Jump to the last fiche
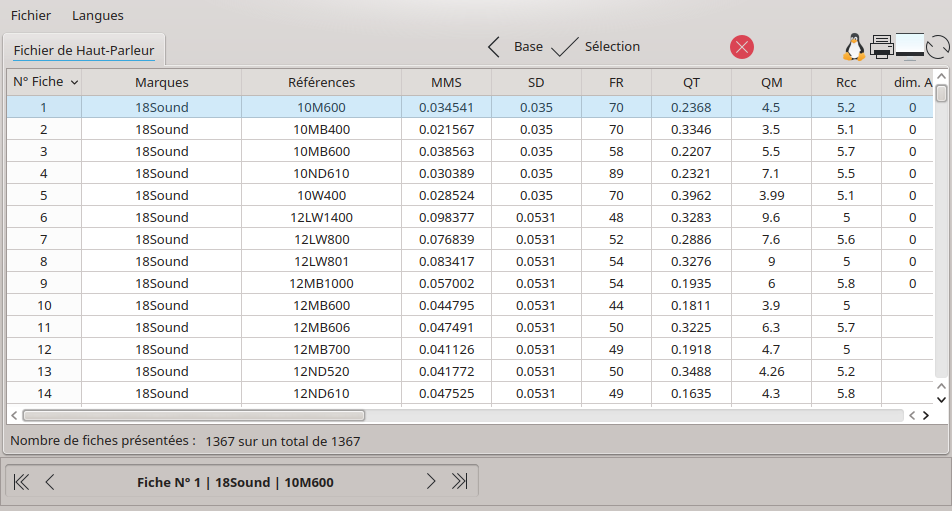Viewport: 952px width, 511px height. click(x=460, y=481)
